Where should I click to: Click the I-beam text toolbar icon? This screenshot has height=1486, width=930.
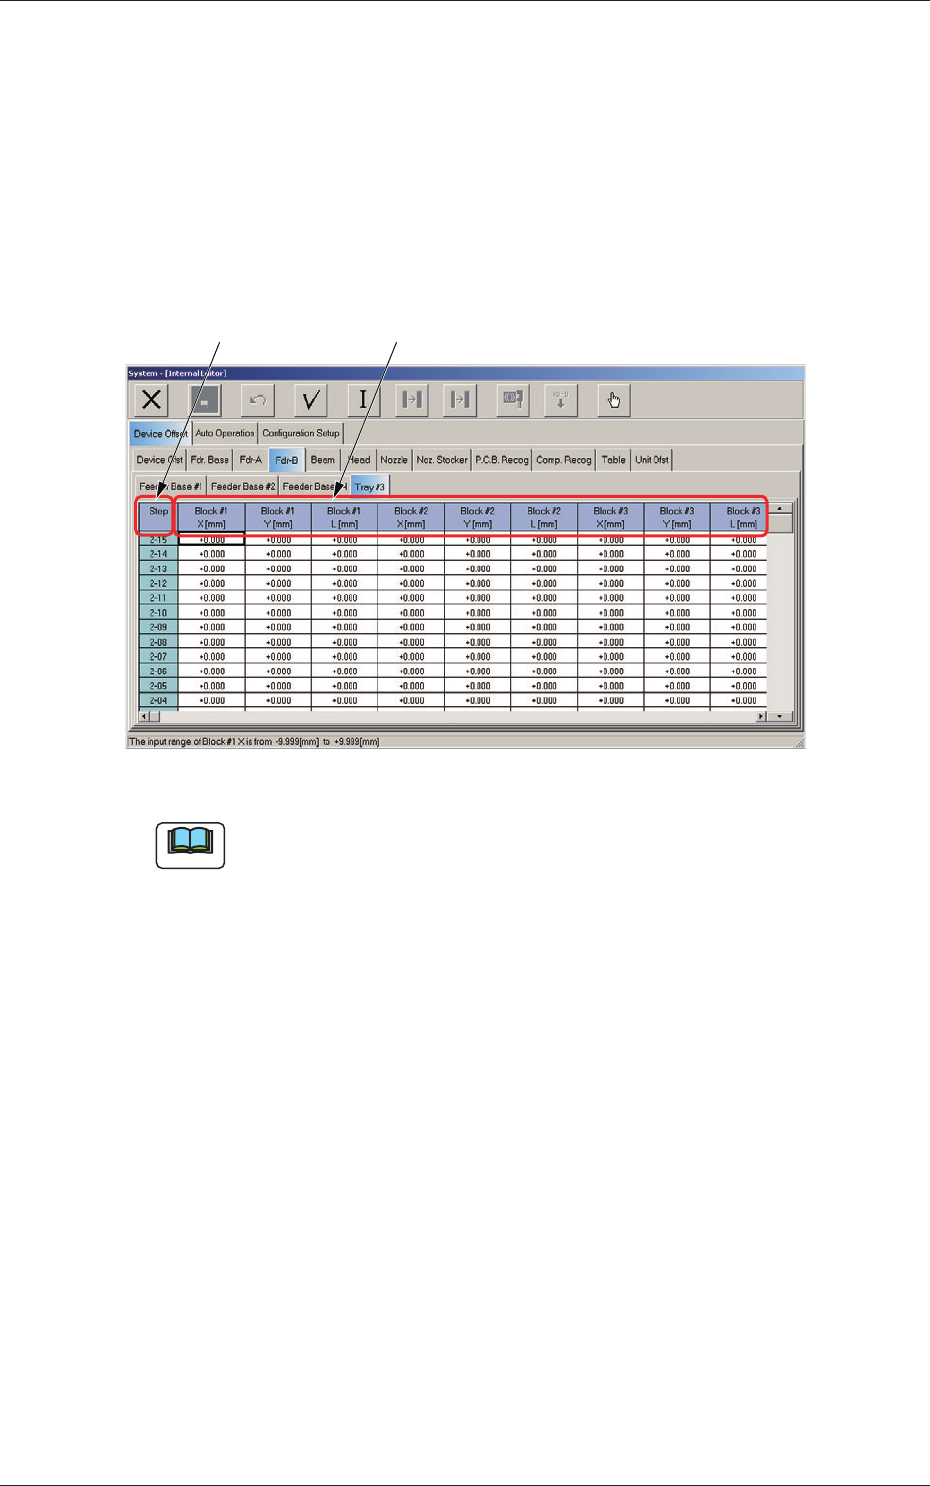point(363,400)
